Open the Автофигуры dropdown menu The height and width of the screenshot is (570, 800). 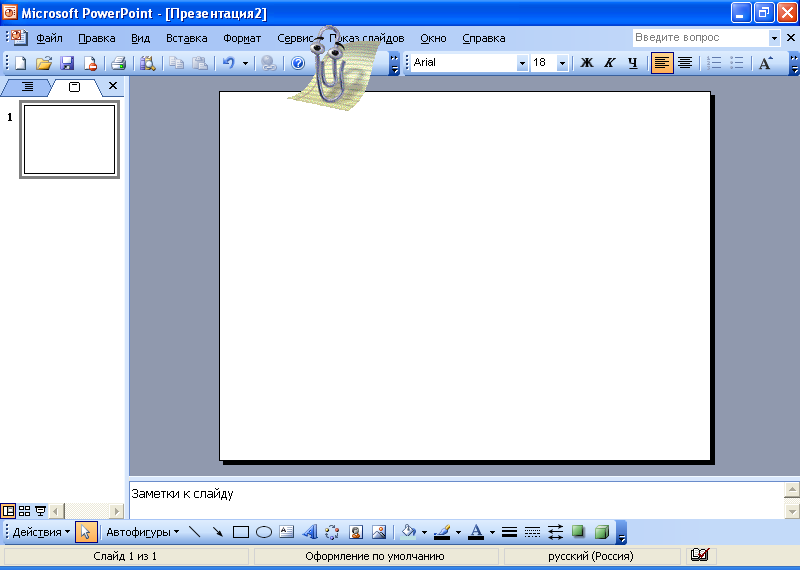click(x=142, y=532)
